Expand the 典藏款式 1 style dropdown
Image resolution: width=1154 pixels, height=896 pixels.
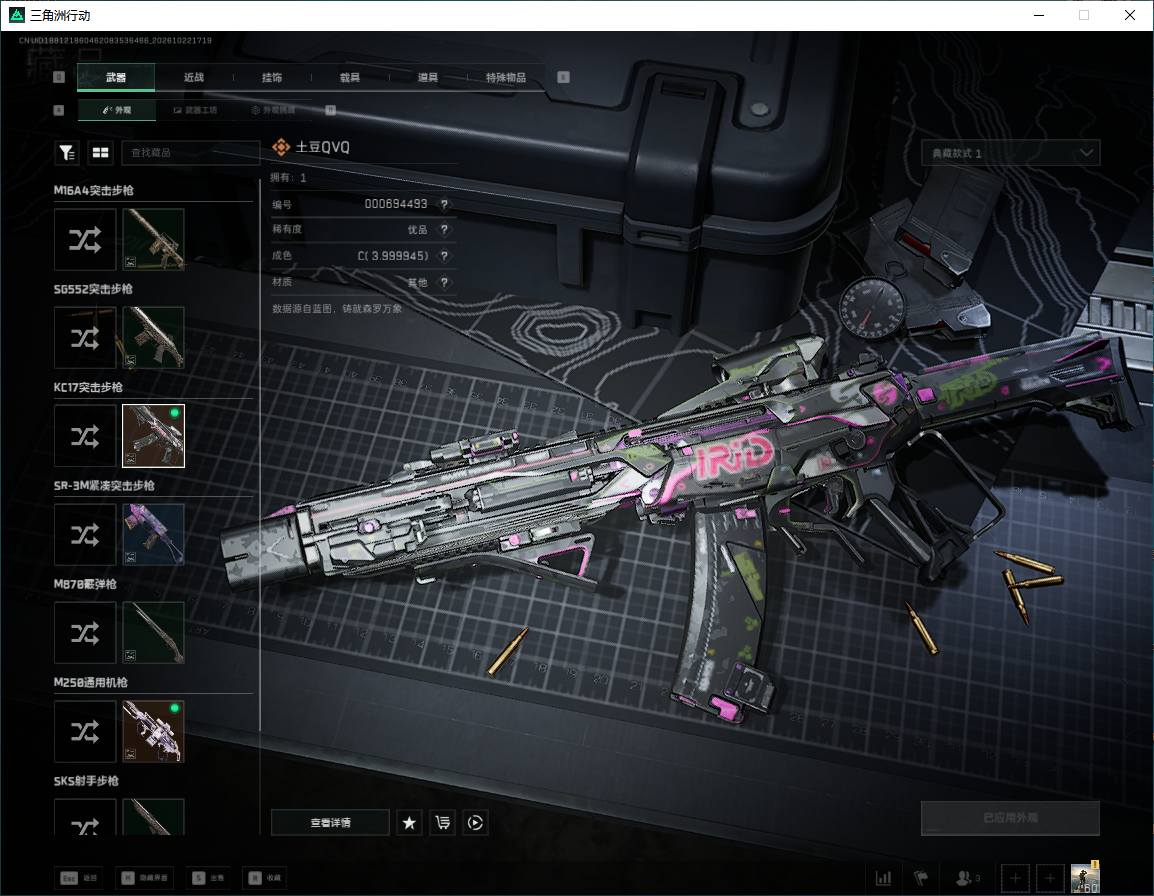coord(1010,152)
